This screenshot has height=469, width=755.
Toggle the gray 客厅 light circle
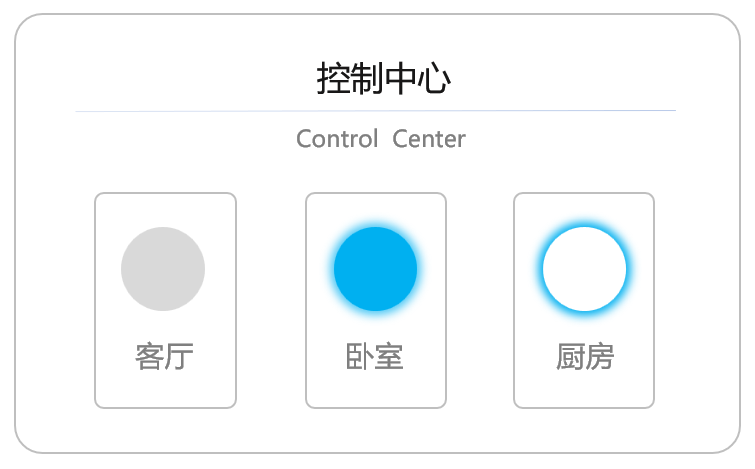click(x=163, y=269)
